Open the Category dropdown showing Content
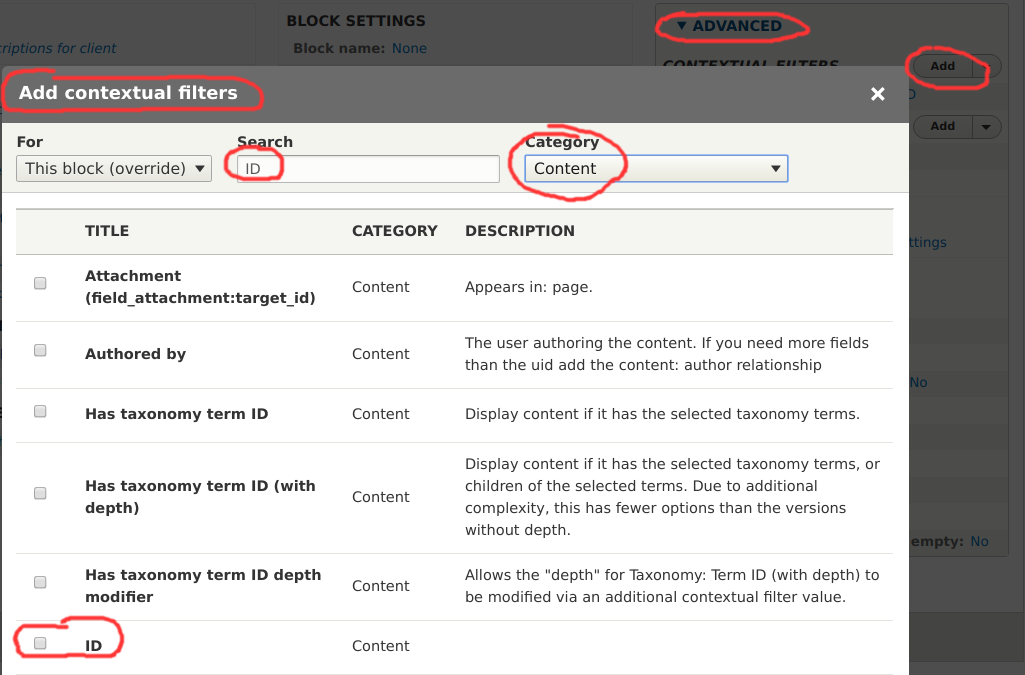The width and height of the screenshot is (1025, 675). tap(656, 169)
